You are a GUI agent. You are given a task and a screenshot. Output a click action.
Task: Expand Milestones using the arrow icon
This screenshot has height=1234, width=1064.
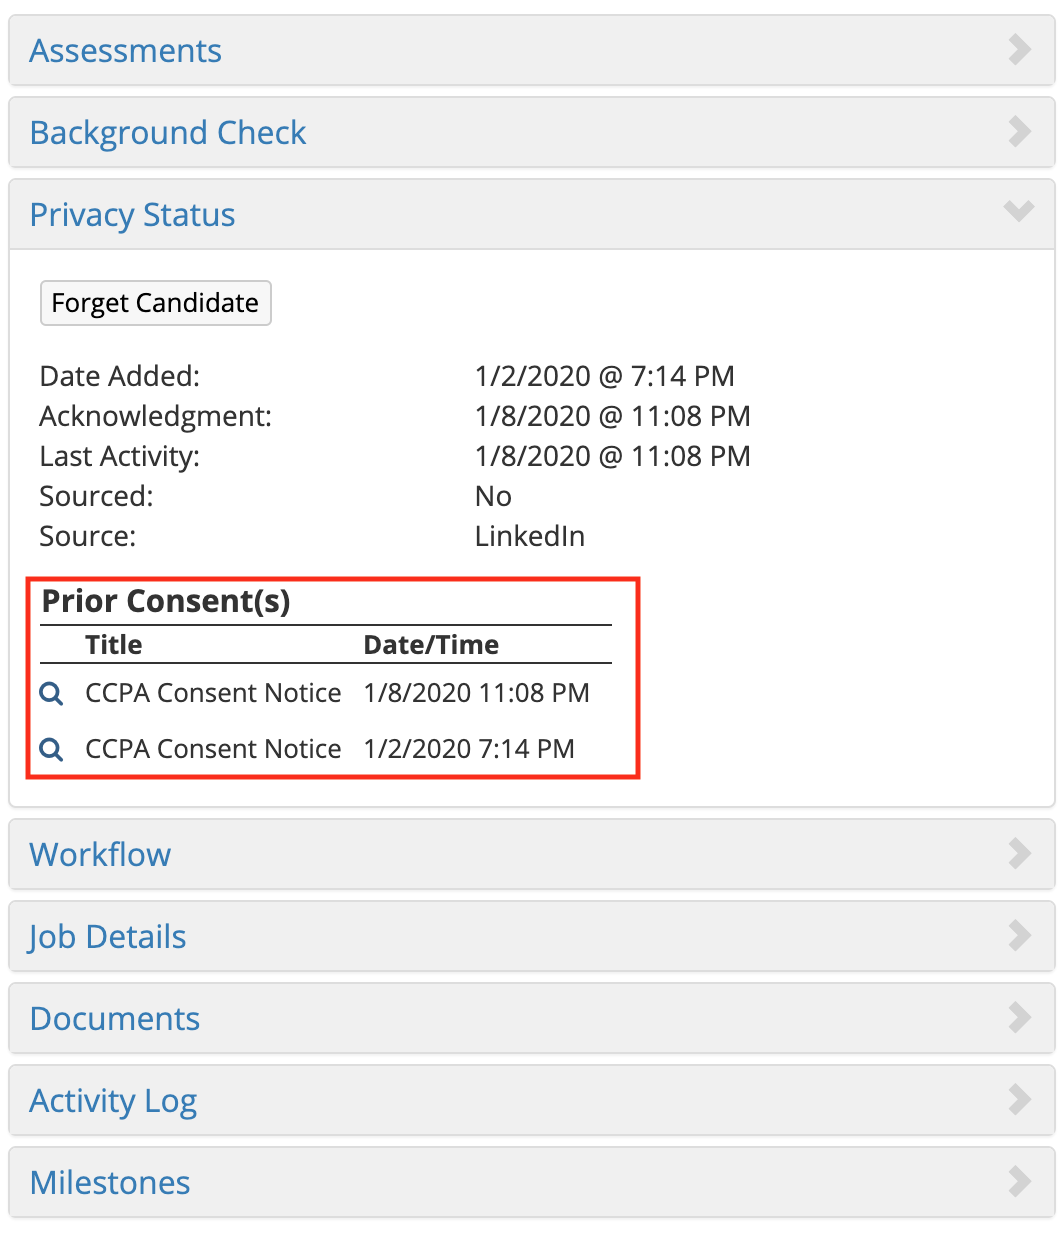coord(1019,1181)
